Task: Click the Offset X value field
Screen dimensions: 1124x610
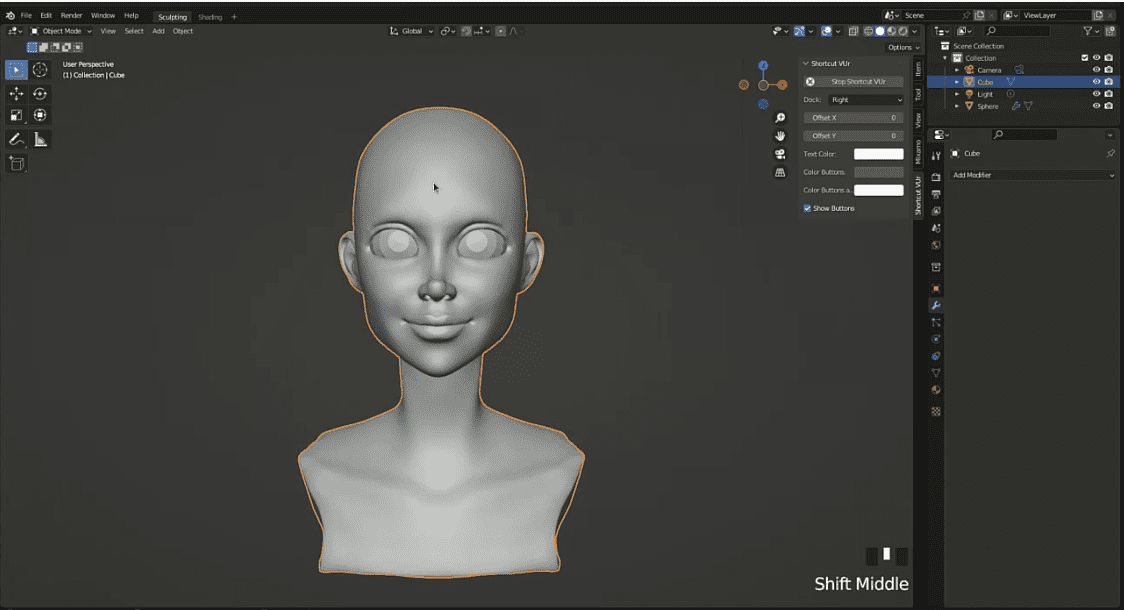Action: tap(853, 117)
